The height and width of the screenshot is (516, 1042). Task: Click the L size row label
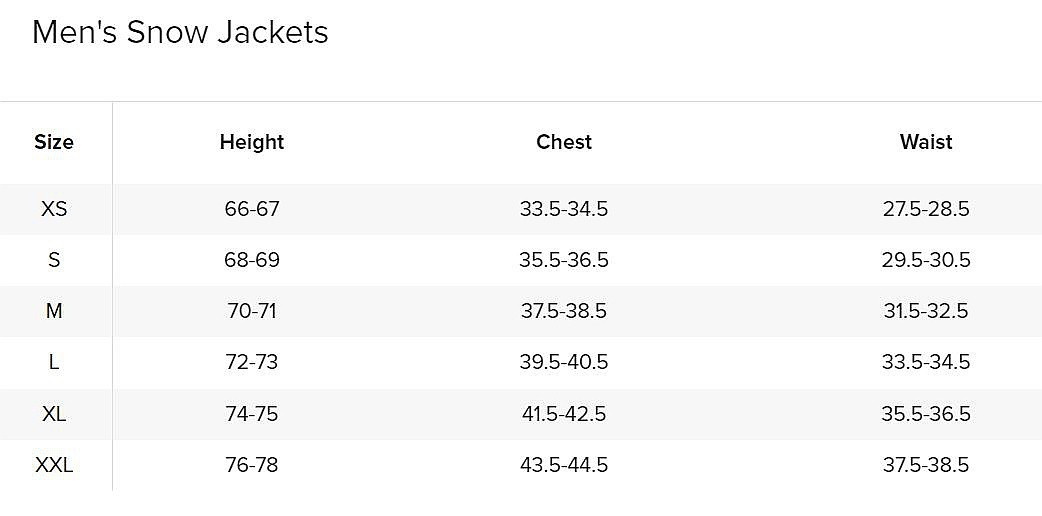54,362
